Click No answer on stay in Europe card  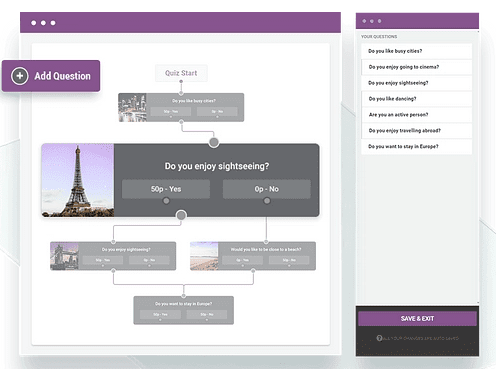[x=207, y=314]
